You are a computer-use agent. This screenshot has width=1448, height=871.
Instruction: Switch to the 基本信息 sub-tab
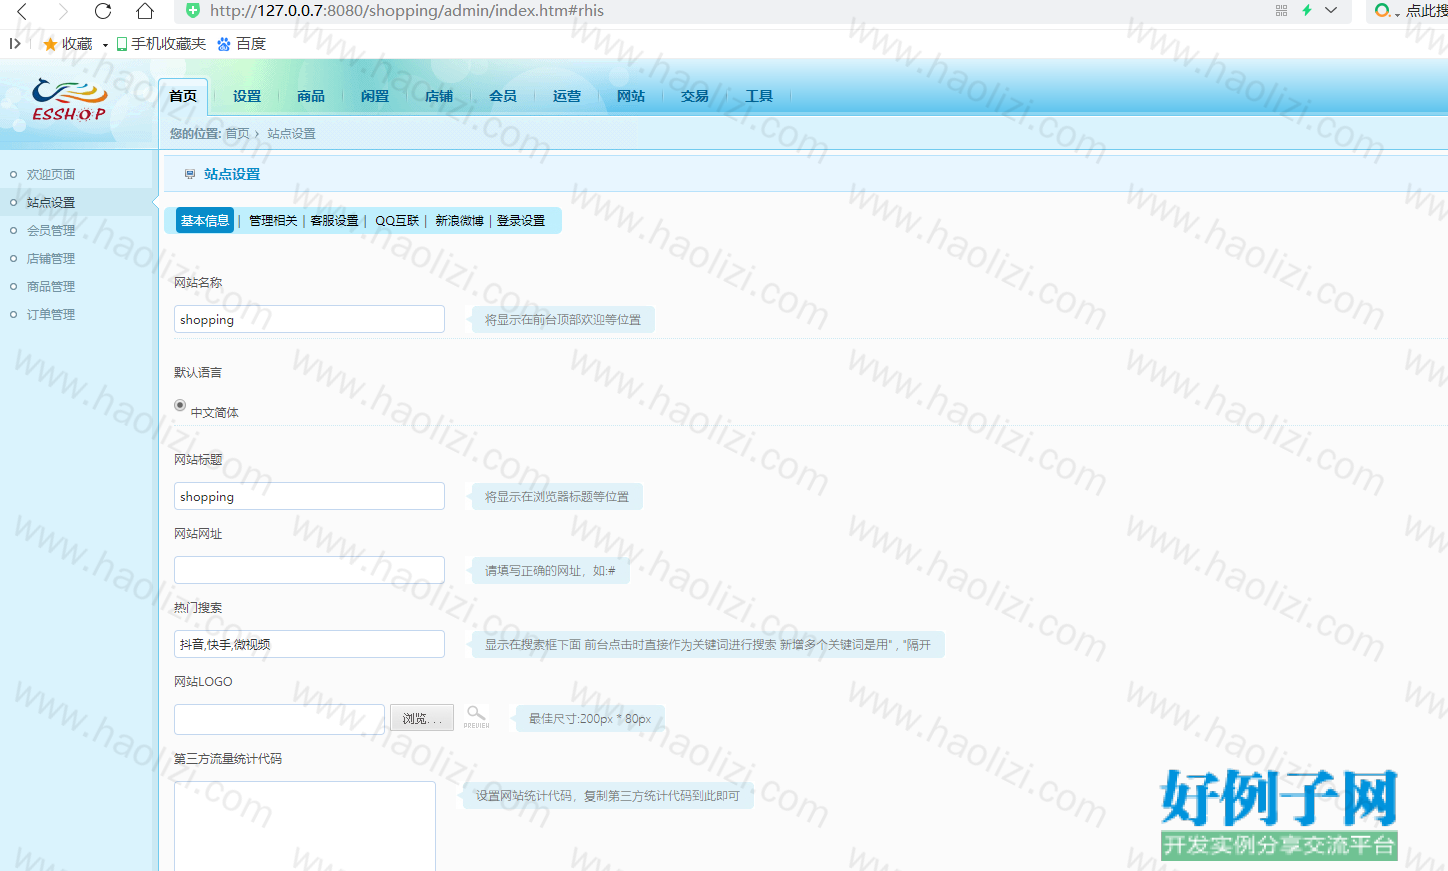coord(205,221)
